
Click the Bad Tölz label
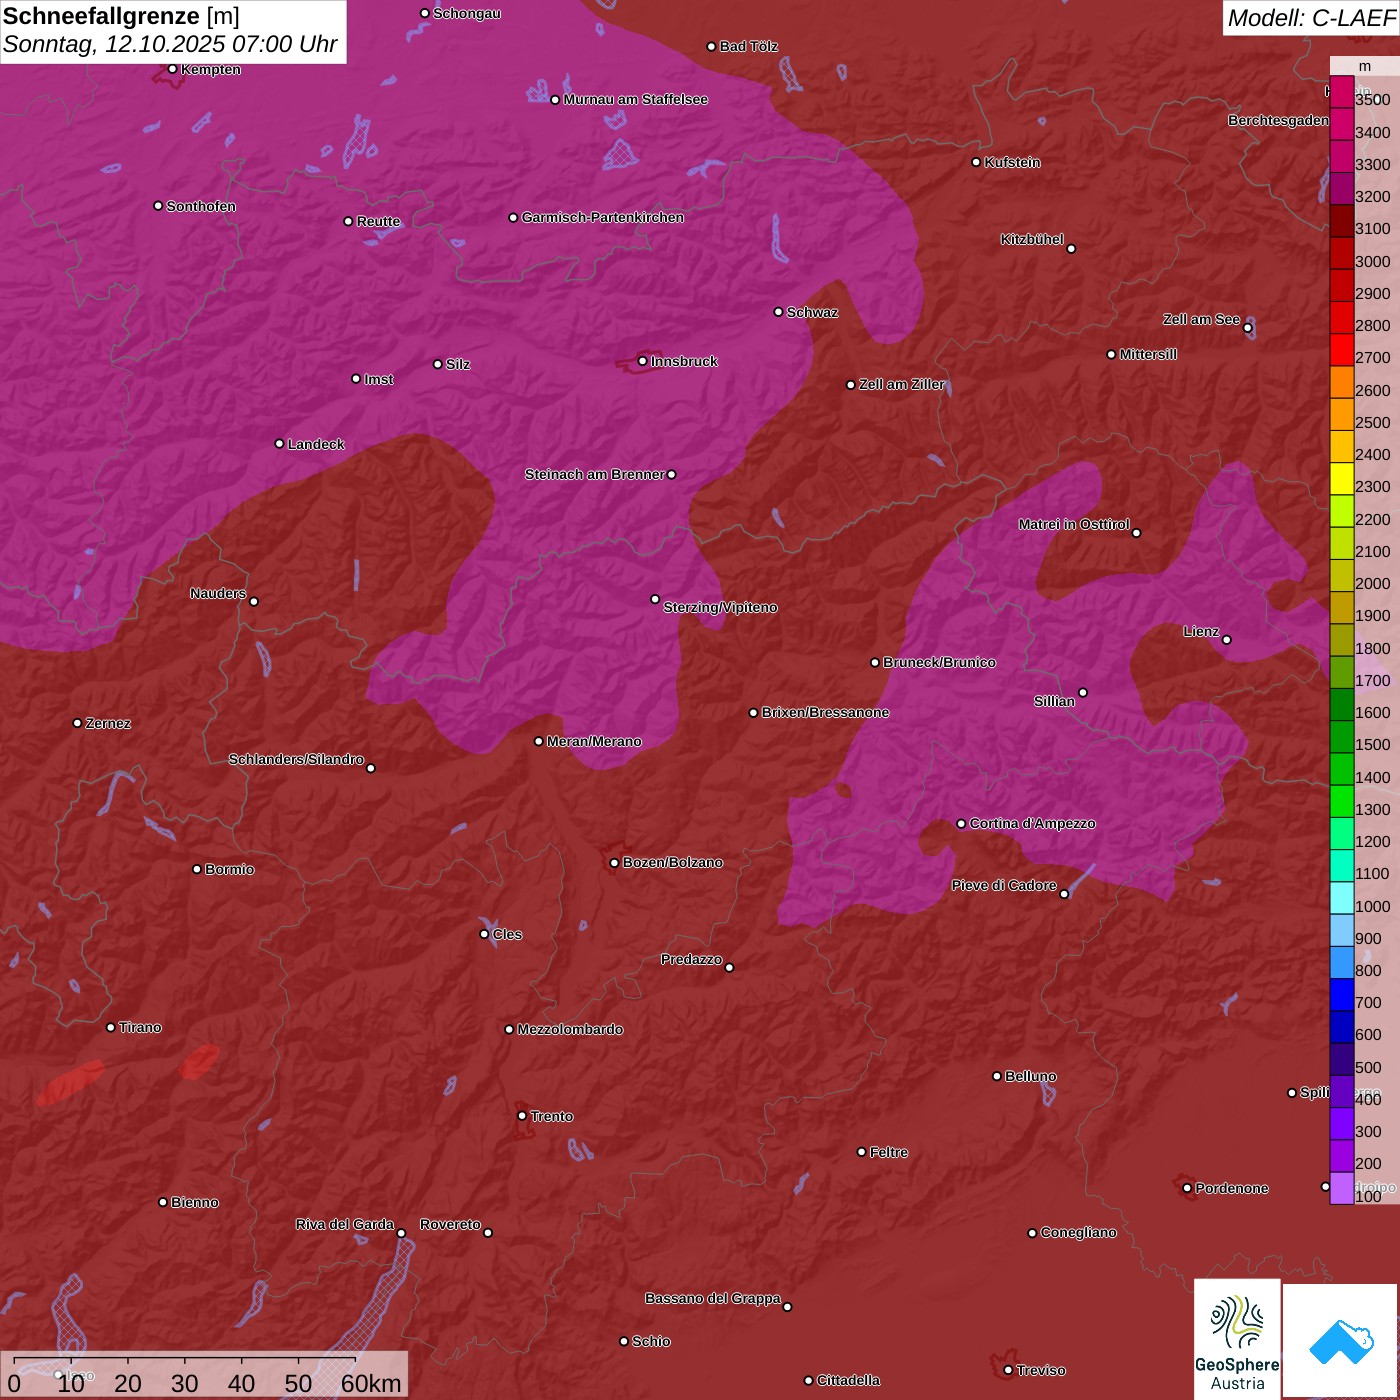[x=749, y=47]
